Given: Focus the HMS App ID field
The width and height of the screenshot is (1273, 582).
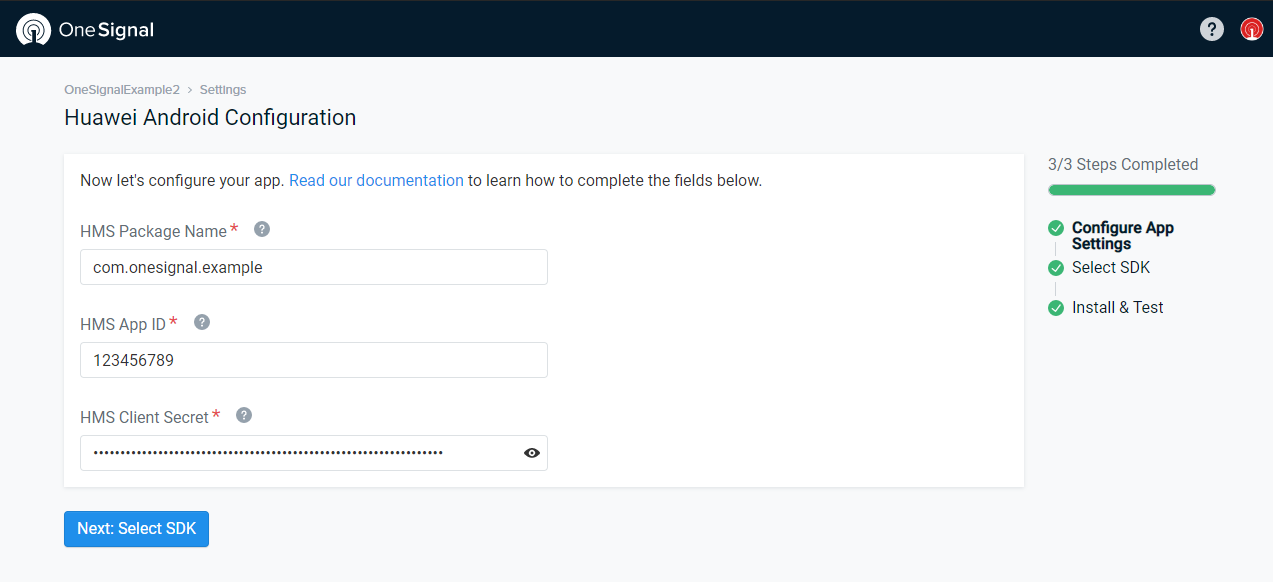Looking at the screenshot, I should (314, 360).
